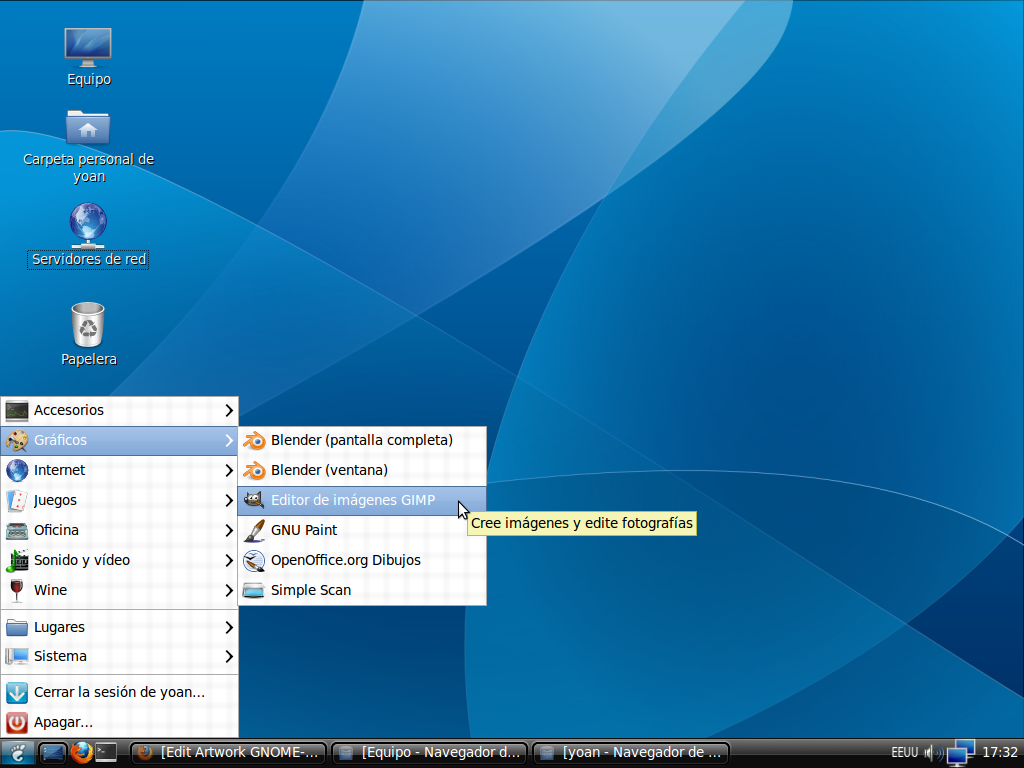Open the Sonido y vídeo submenu
The image size is (1024, 768).
click(x=120, y=560)
